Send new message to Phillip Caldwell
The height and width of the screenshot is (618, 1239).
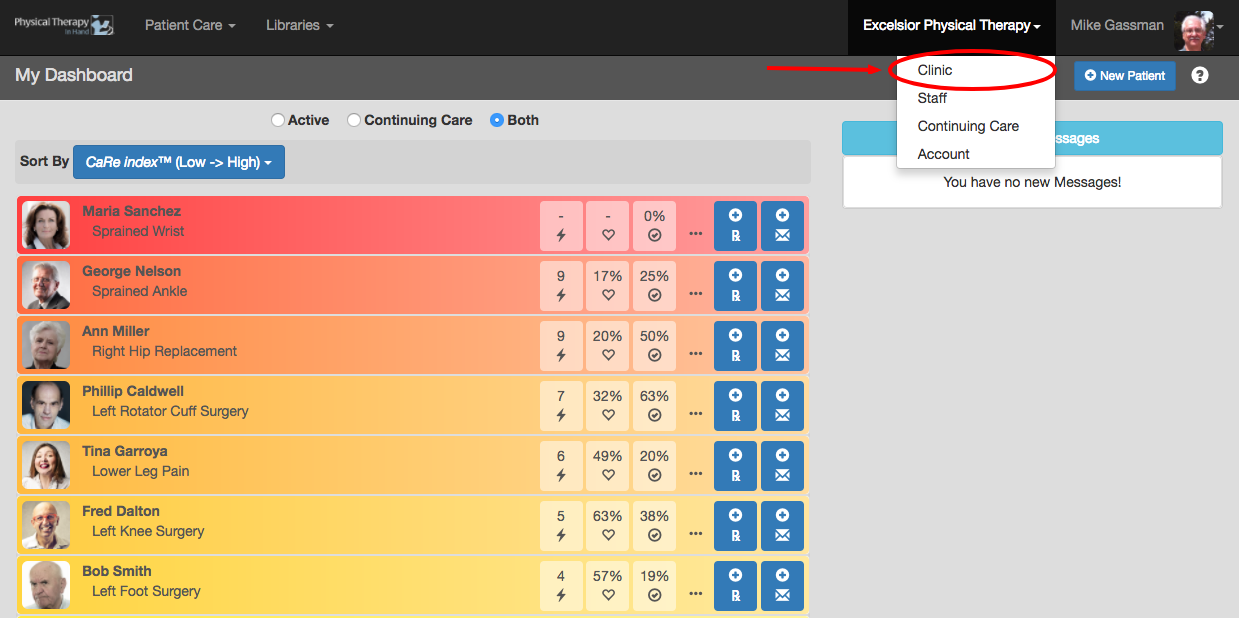[x=782, y=405]
